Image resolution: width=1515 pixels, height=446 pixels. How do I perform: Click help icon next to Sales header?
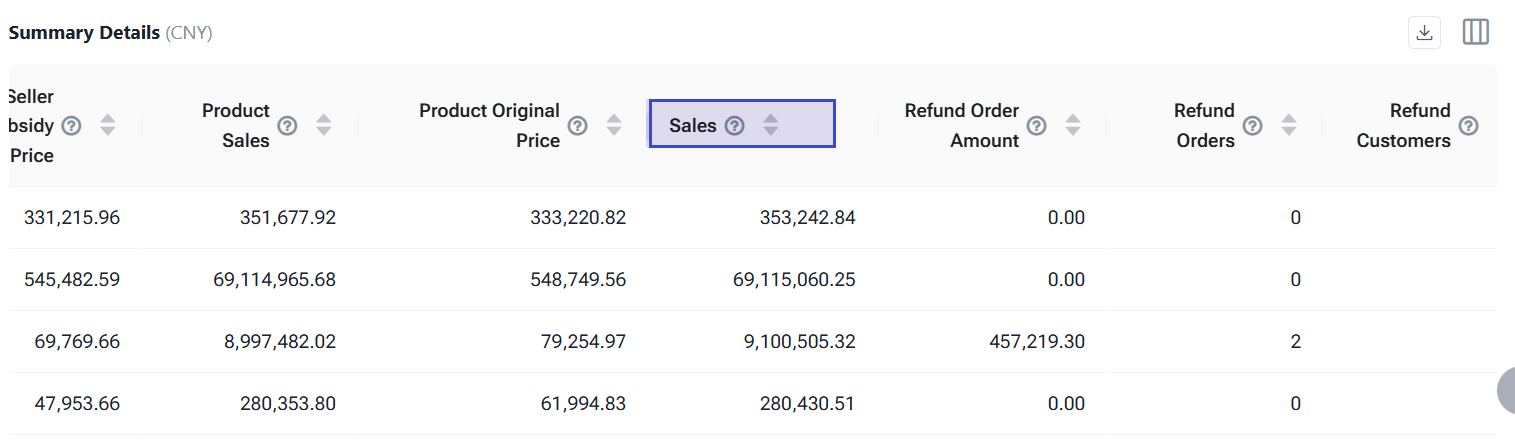tap(734, 125)
